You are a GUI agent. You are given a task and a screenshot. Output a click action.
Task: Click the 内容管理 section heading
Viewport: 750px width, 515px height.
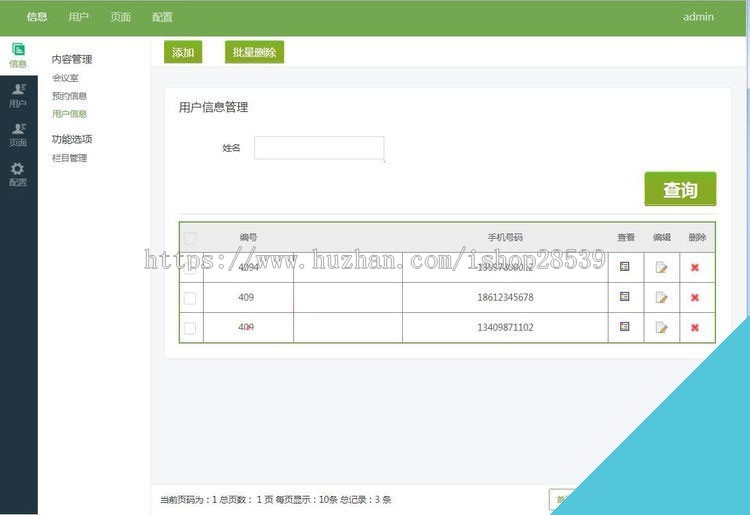pyautogui.click(x=72, y=59)
